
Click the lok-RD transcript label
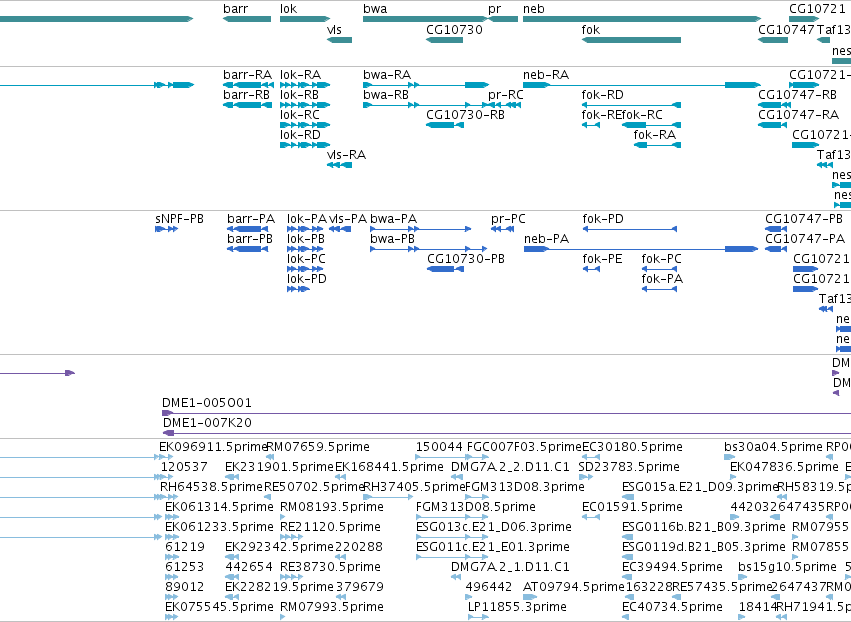tap(301, 135)
